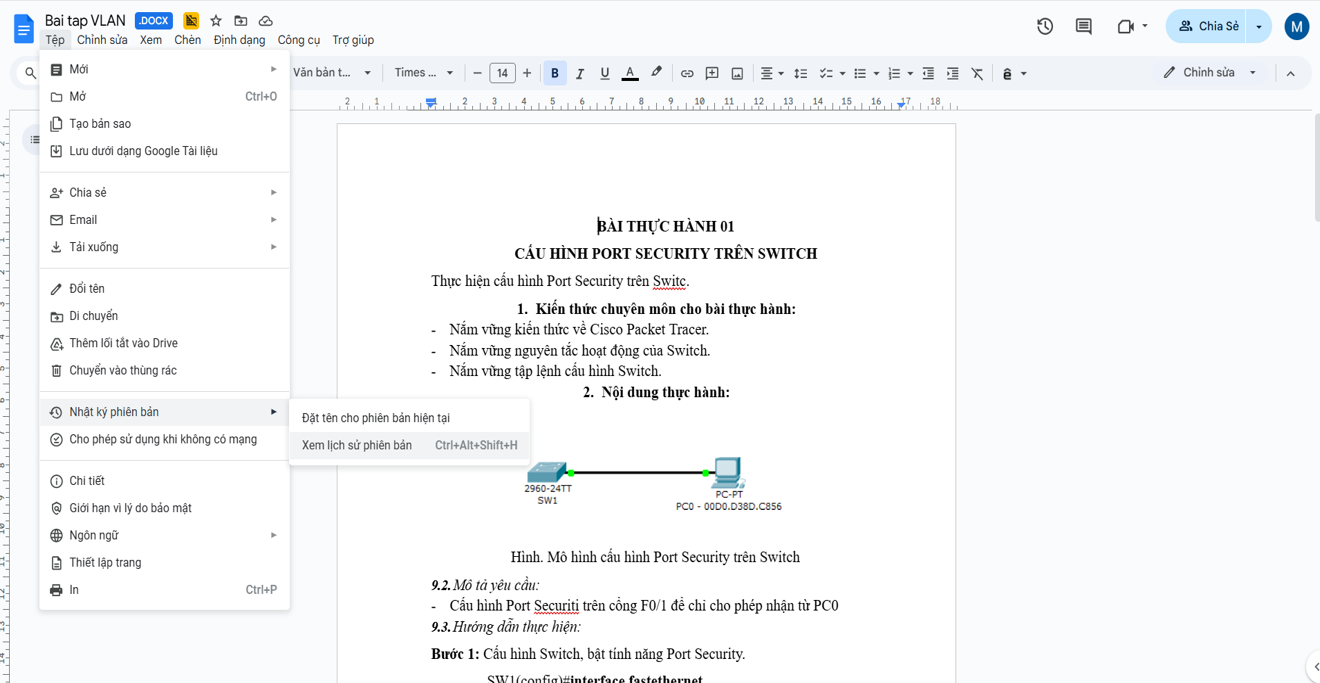This screenshot has width=1320, height=683.
Task: Choose Tạo bản sao from the menu
Action: point(100,124)
